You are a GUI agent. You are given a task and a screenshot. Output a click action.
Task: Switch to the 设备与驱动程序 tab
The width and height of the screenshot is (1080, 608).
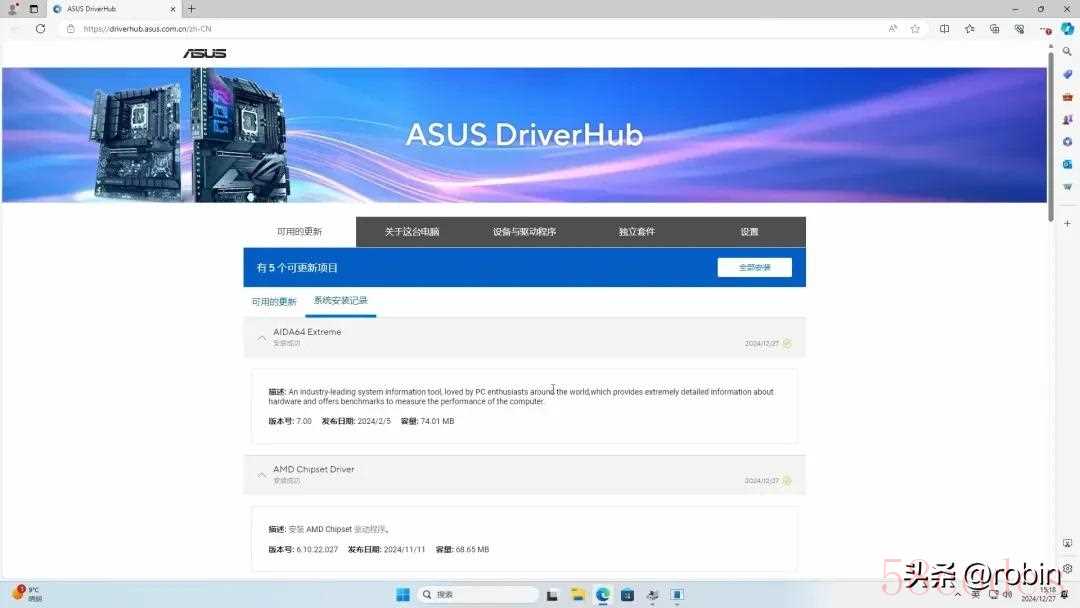point(524,232)
